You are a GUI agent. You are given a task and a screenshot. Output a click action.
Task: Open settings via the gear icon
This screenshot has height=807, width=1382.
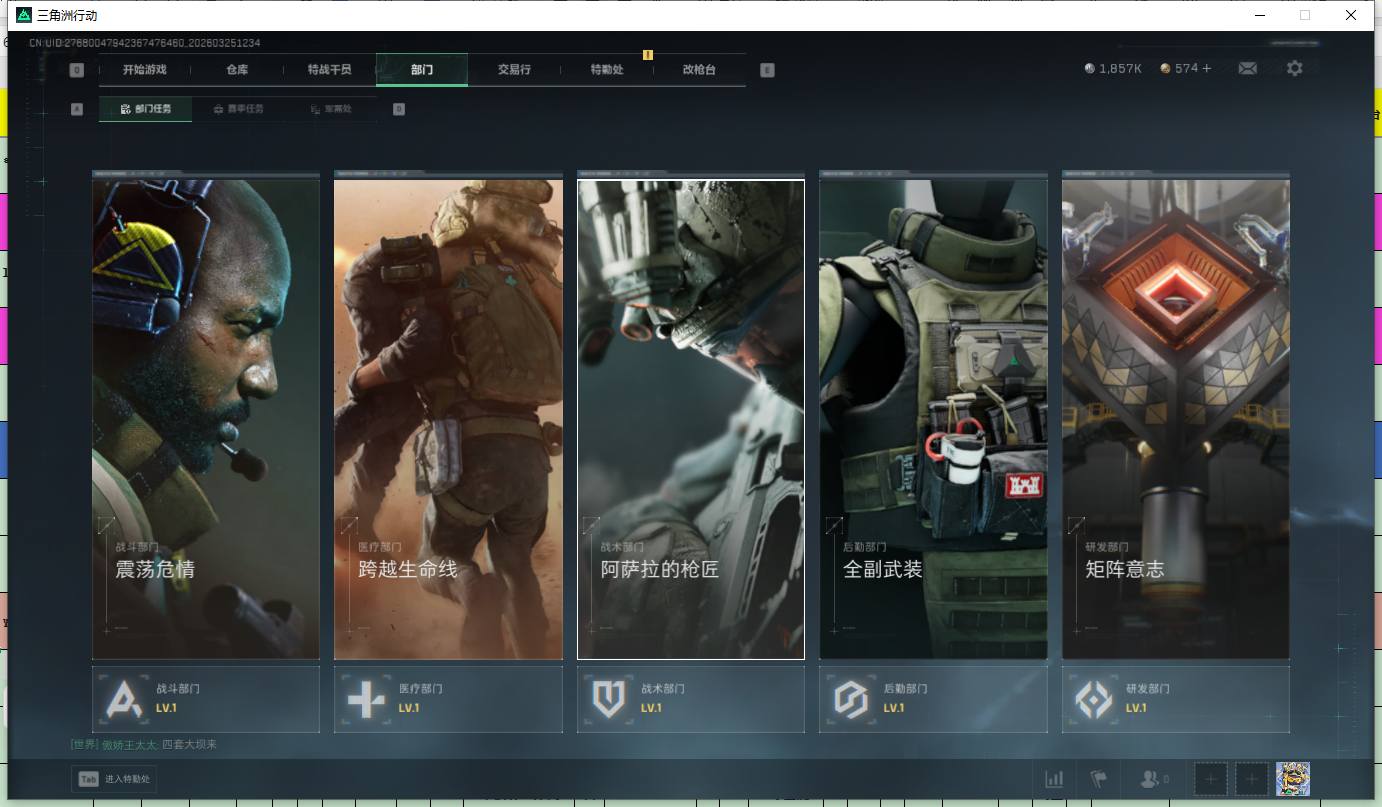(x=1294, y=68)
